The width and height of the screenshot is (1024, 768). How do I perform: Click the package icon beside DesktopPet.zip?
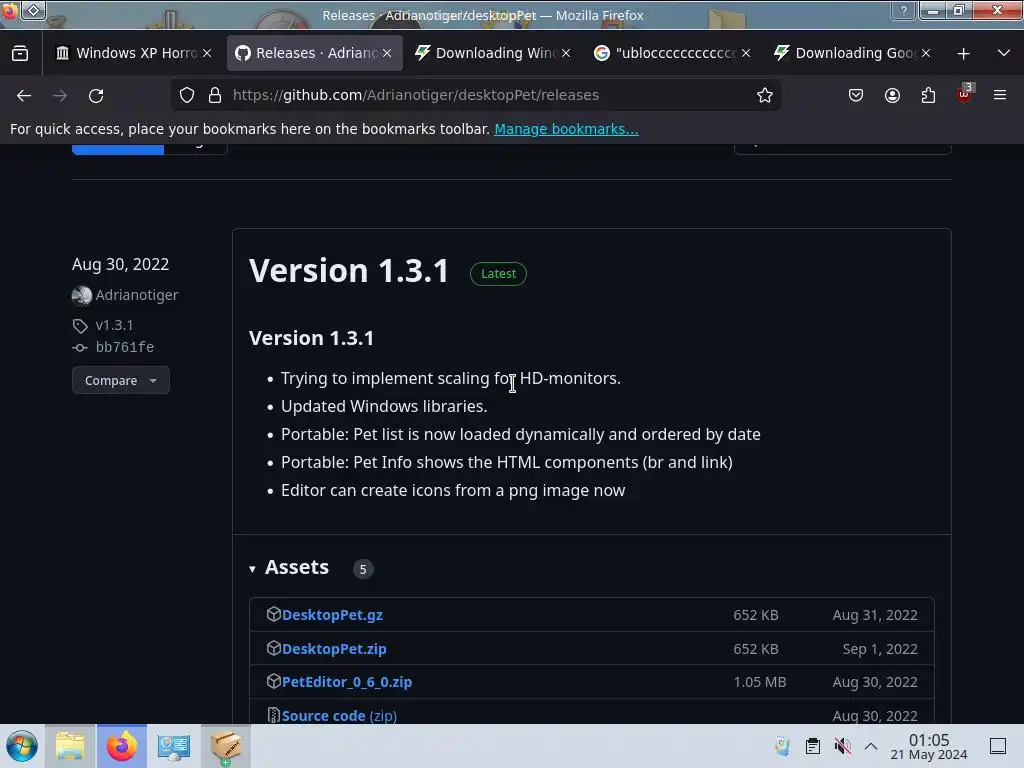click(x=274, y=648)
